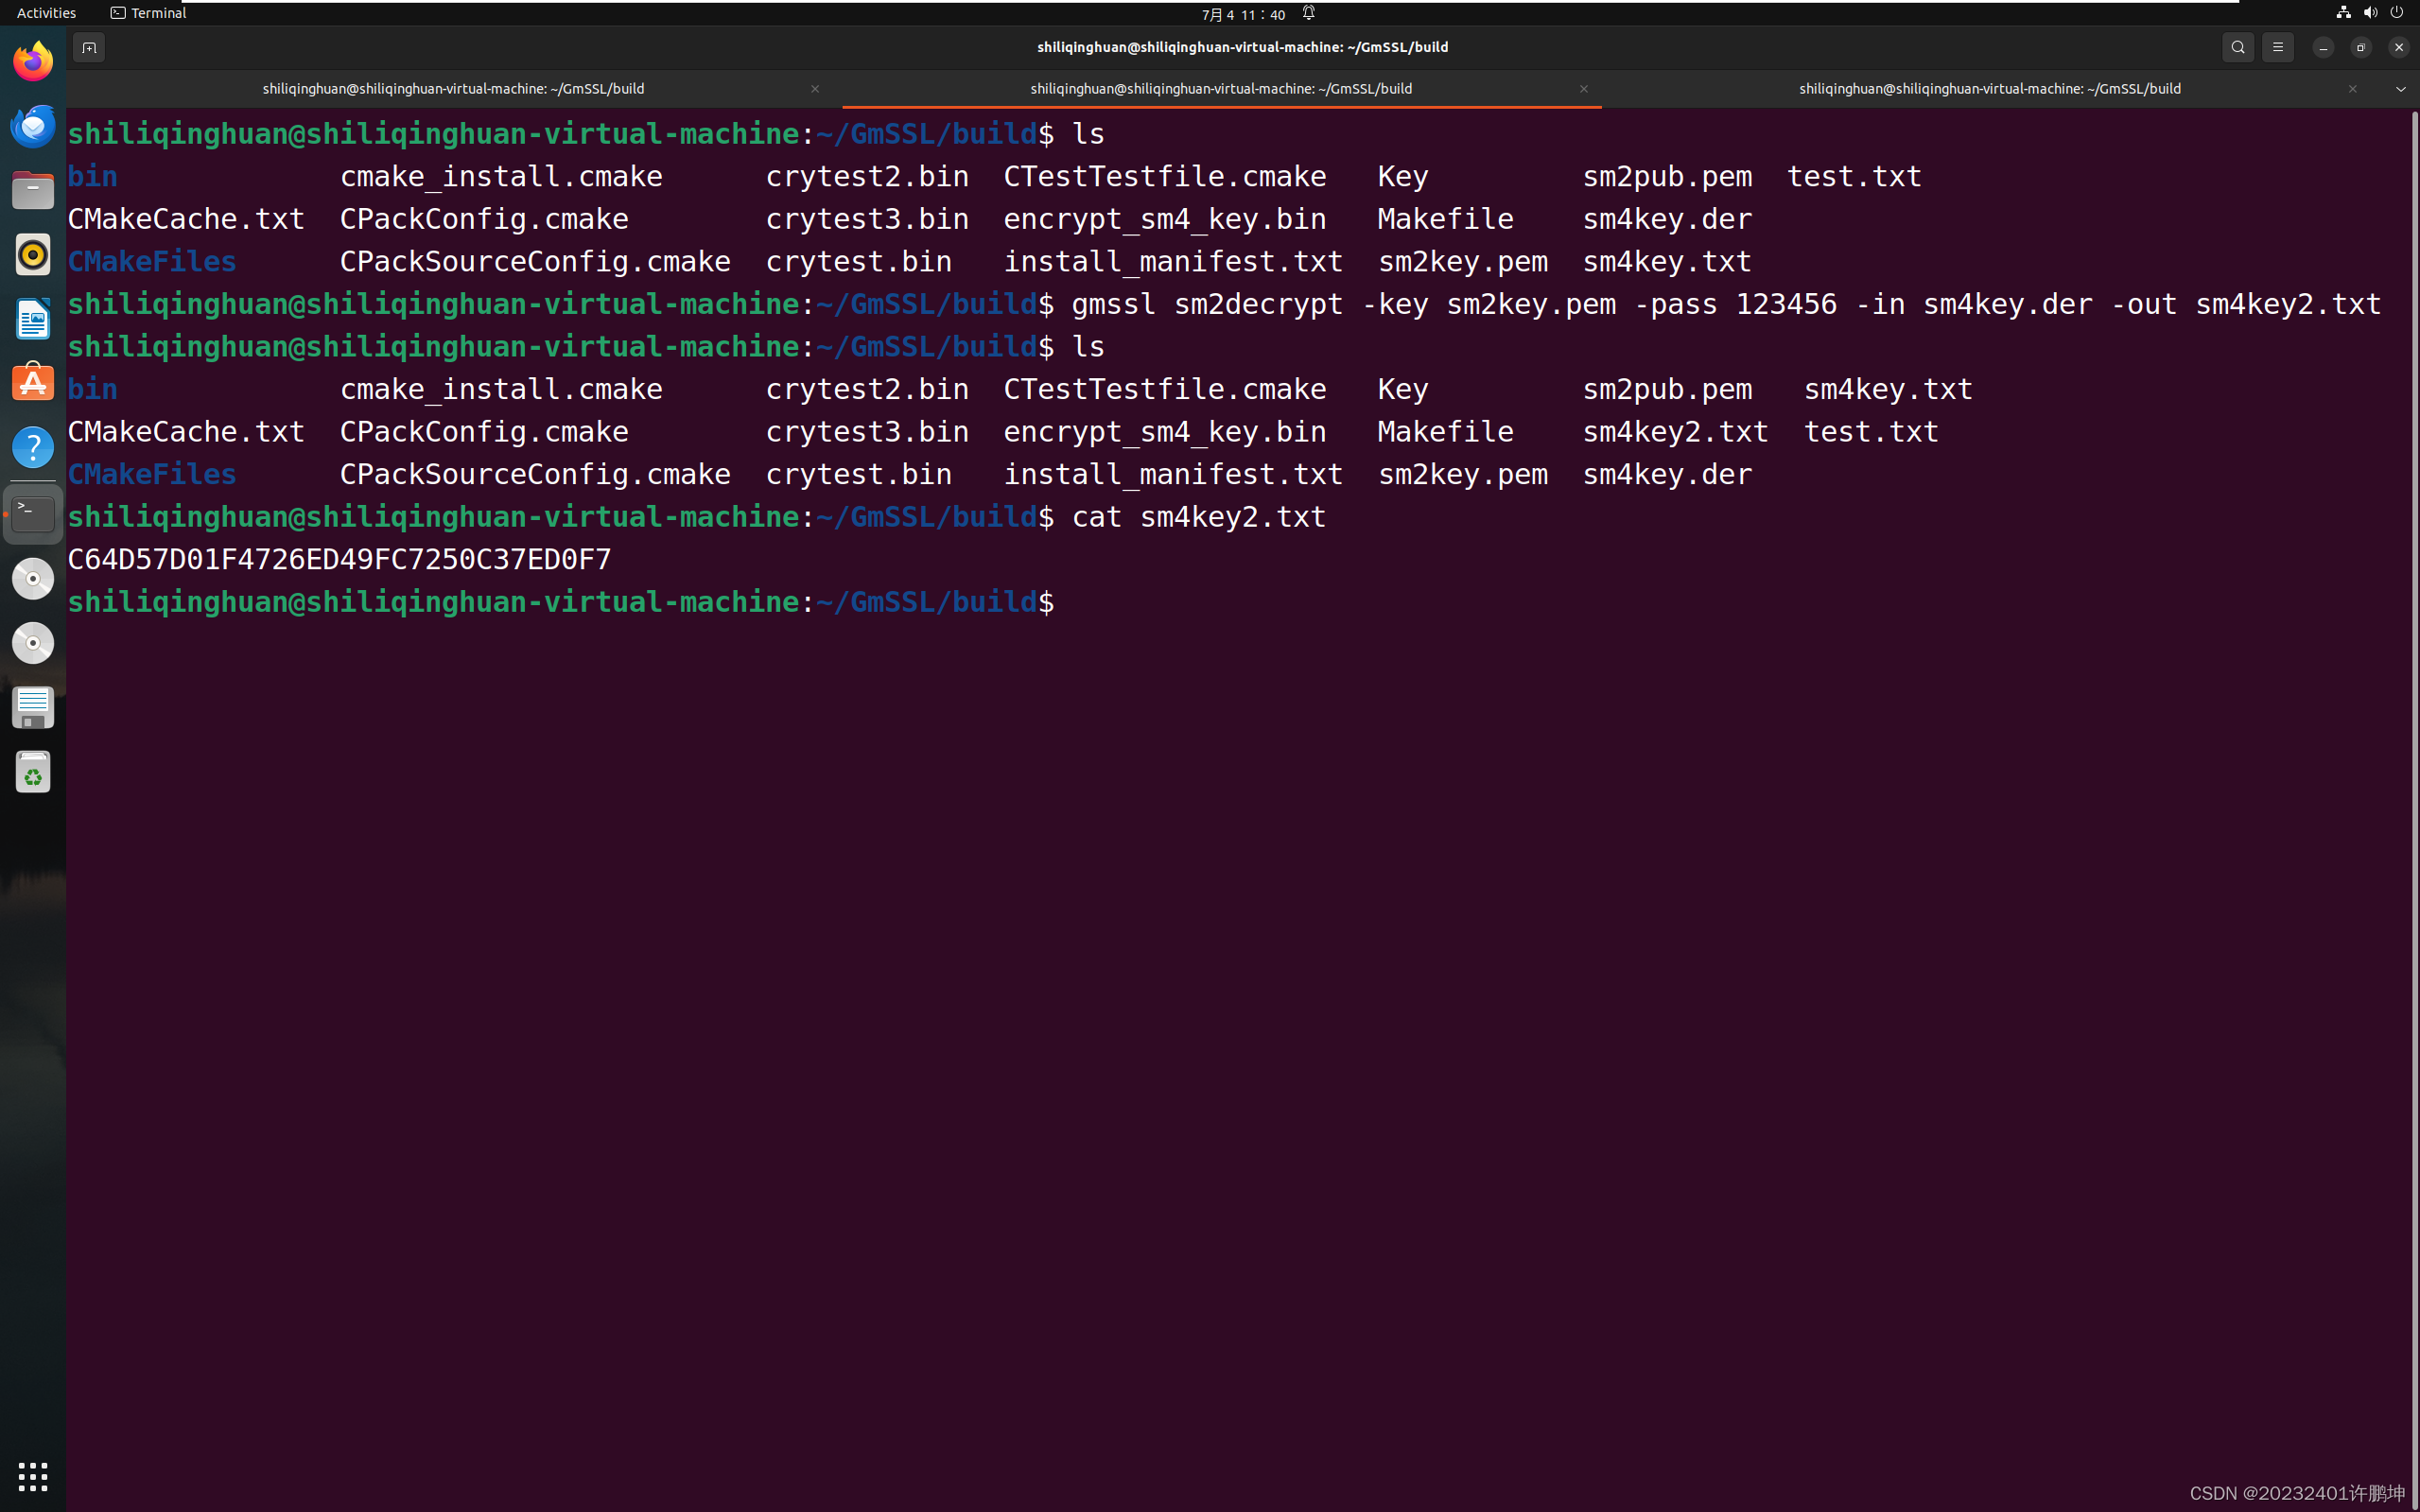This screenshot has width=2420, height=1512.
Task: Open the terminal hamburger menu
Action: pos(2278,47)
